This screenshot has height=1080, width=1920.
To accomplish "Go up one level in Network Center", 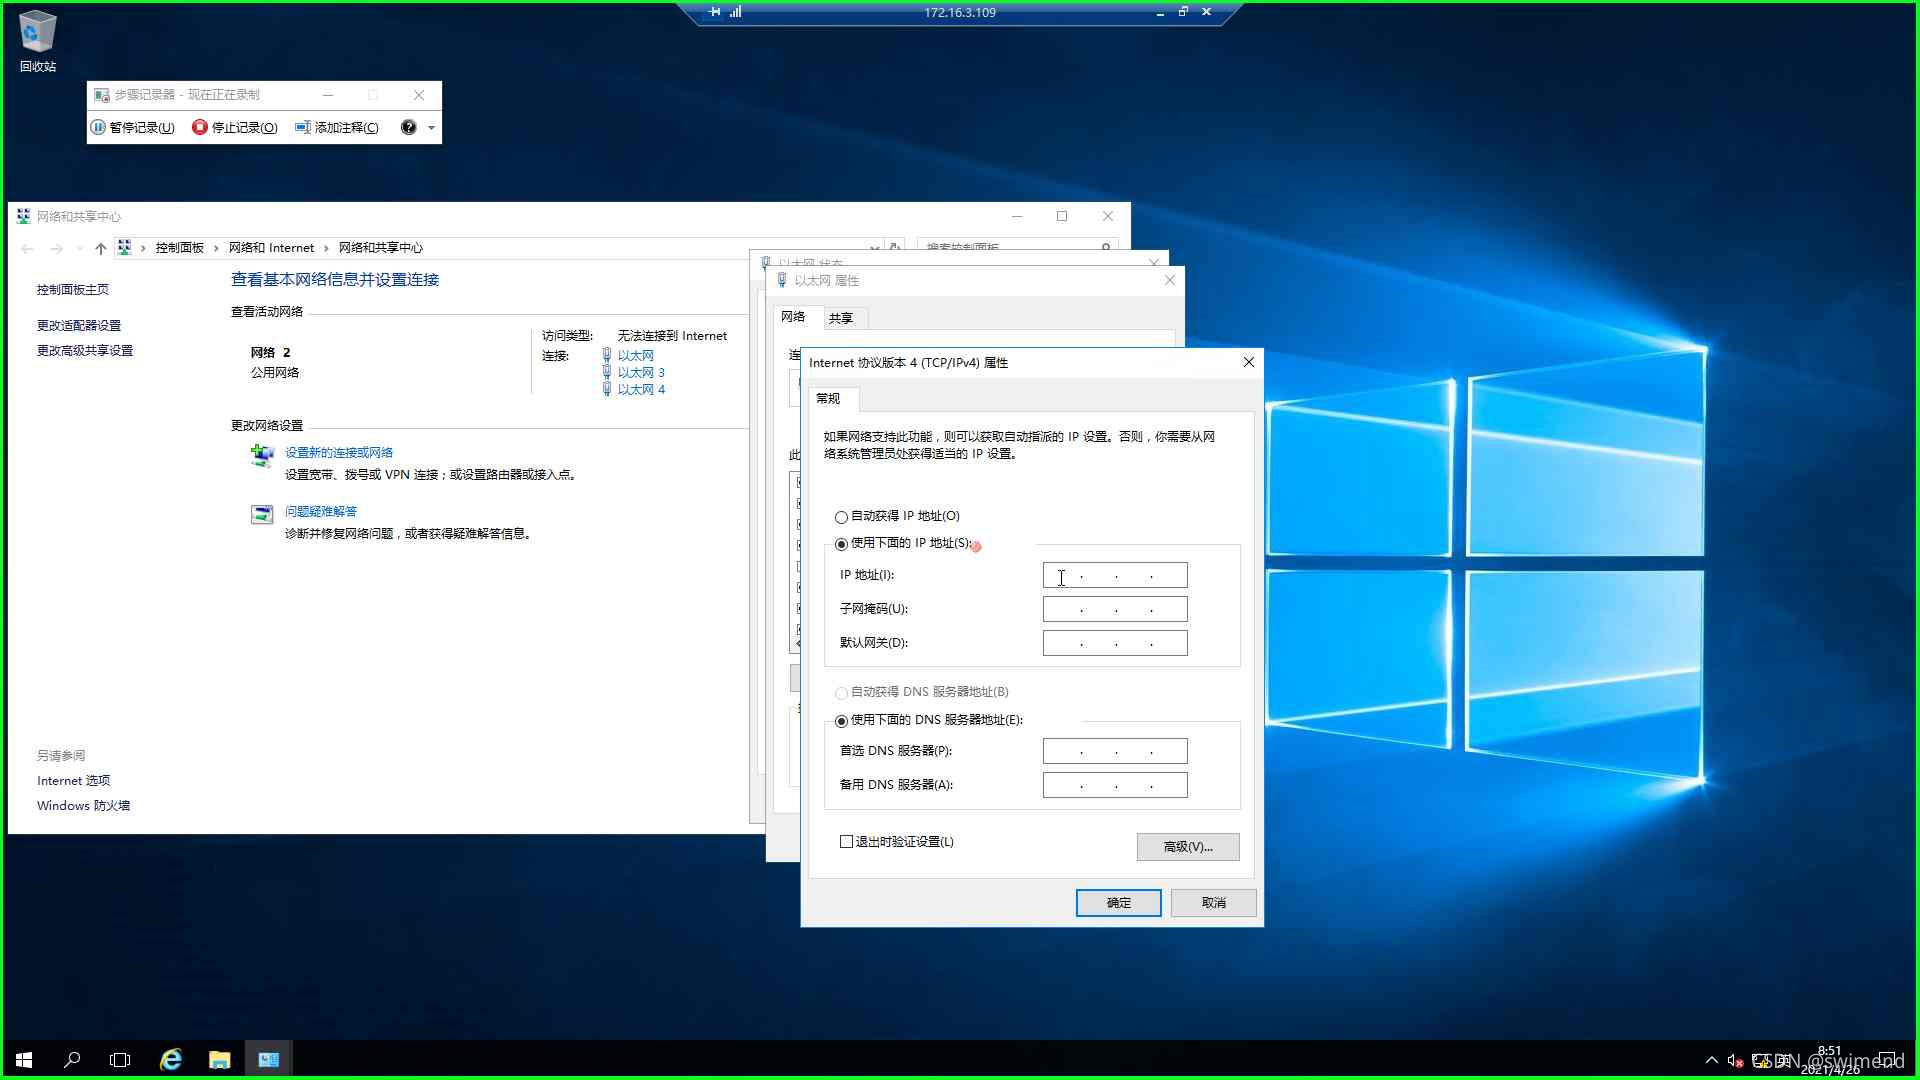I will pos(100,248).
